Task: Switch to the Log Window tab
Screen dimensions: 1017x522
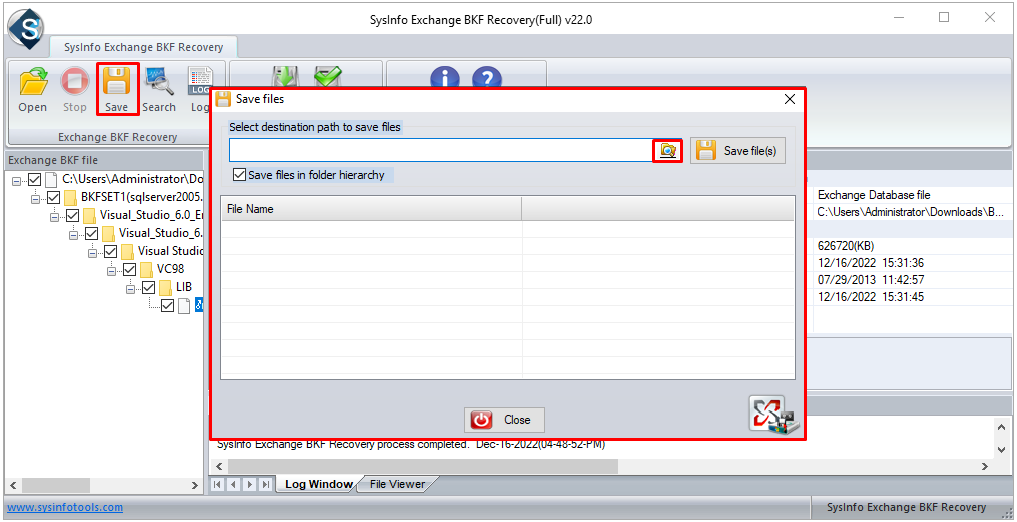Action: coord(318,484)
